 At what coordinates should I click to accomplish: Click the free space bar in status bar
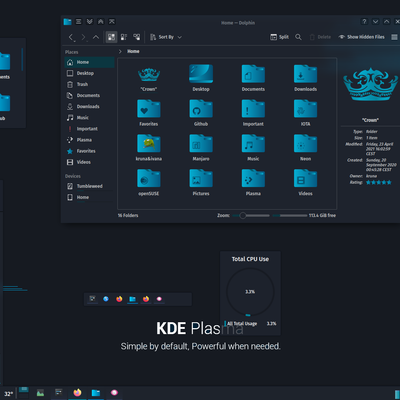(290, 216)
